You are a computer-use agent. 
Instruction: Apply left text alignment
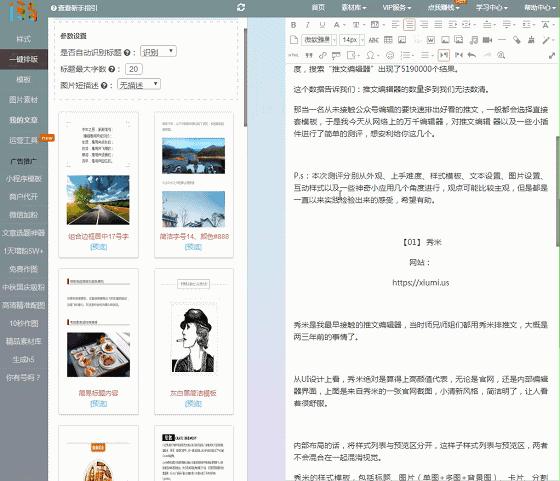pos(395,25)
